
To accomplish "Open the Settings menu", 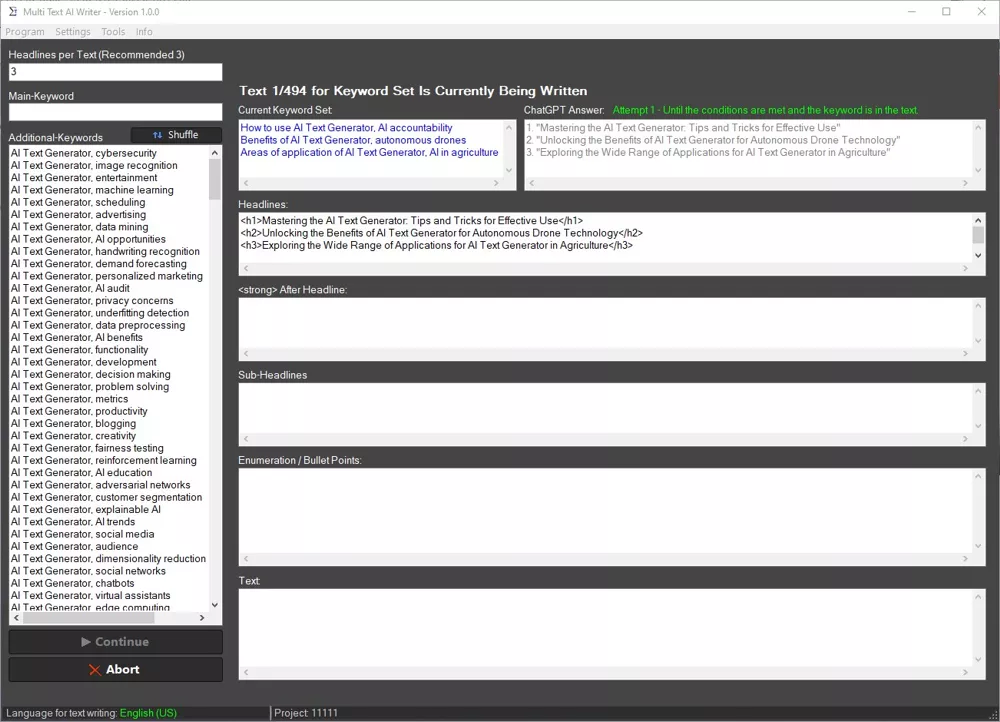I will tap(73, 31).
